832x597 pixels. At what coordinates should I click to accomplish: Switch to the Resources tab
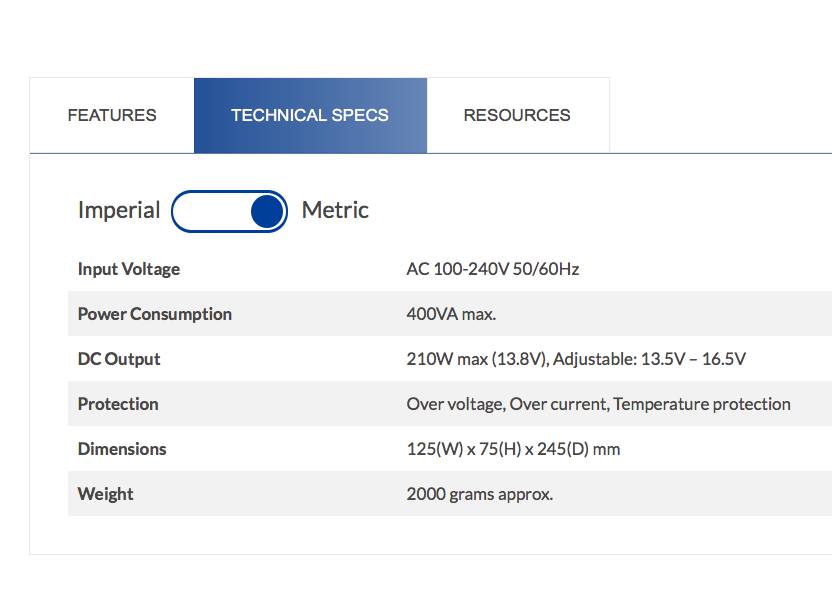(517, 115)
